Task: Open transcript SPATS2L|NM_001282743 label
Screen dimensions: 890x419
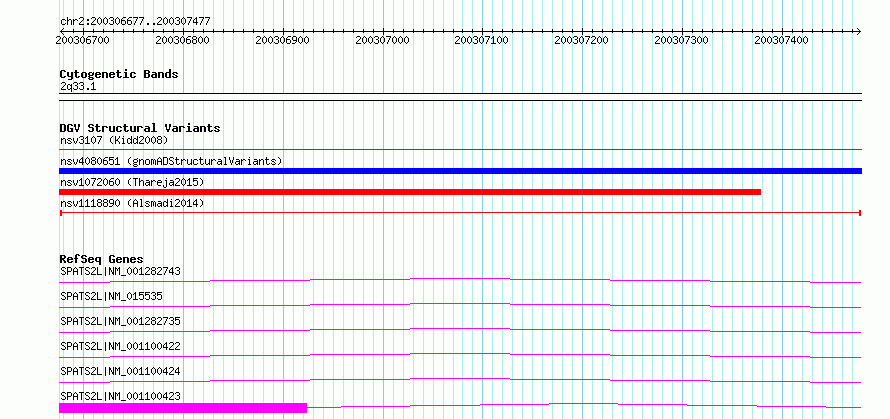Action: (120, 271)
